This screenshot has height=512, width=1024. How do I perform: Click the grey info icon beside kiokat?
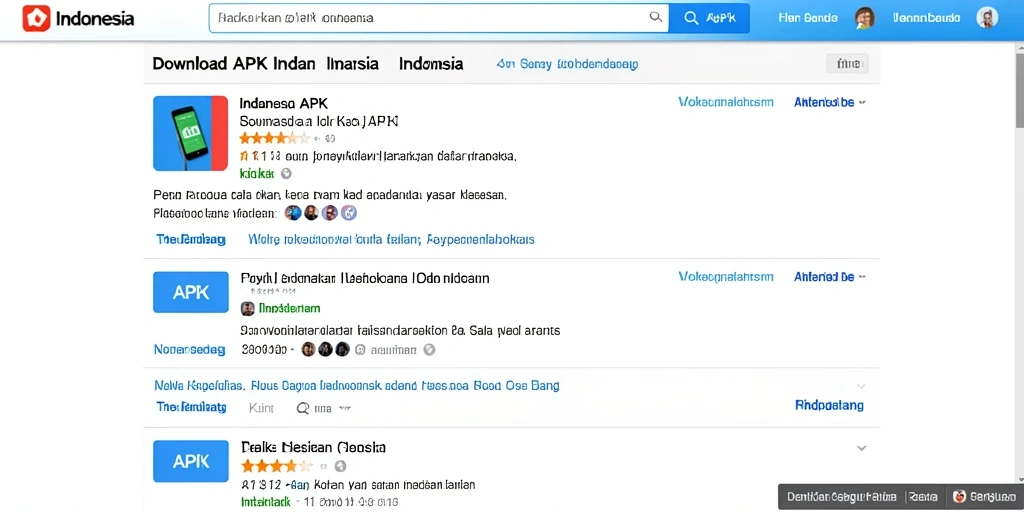pos(285,174)
